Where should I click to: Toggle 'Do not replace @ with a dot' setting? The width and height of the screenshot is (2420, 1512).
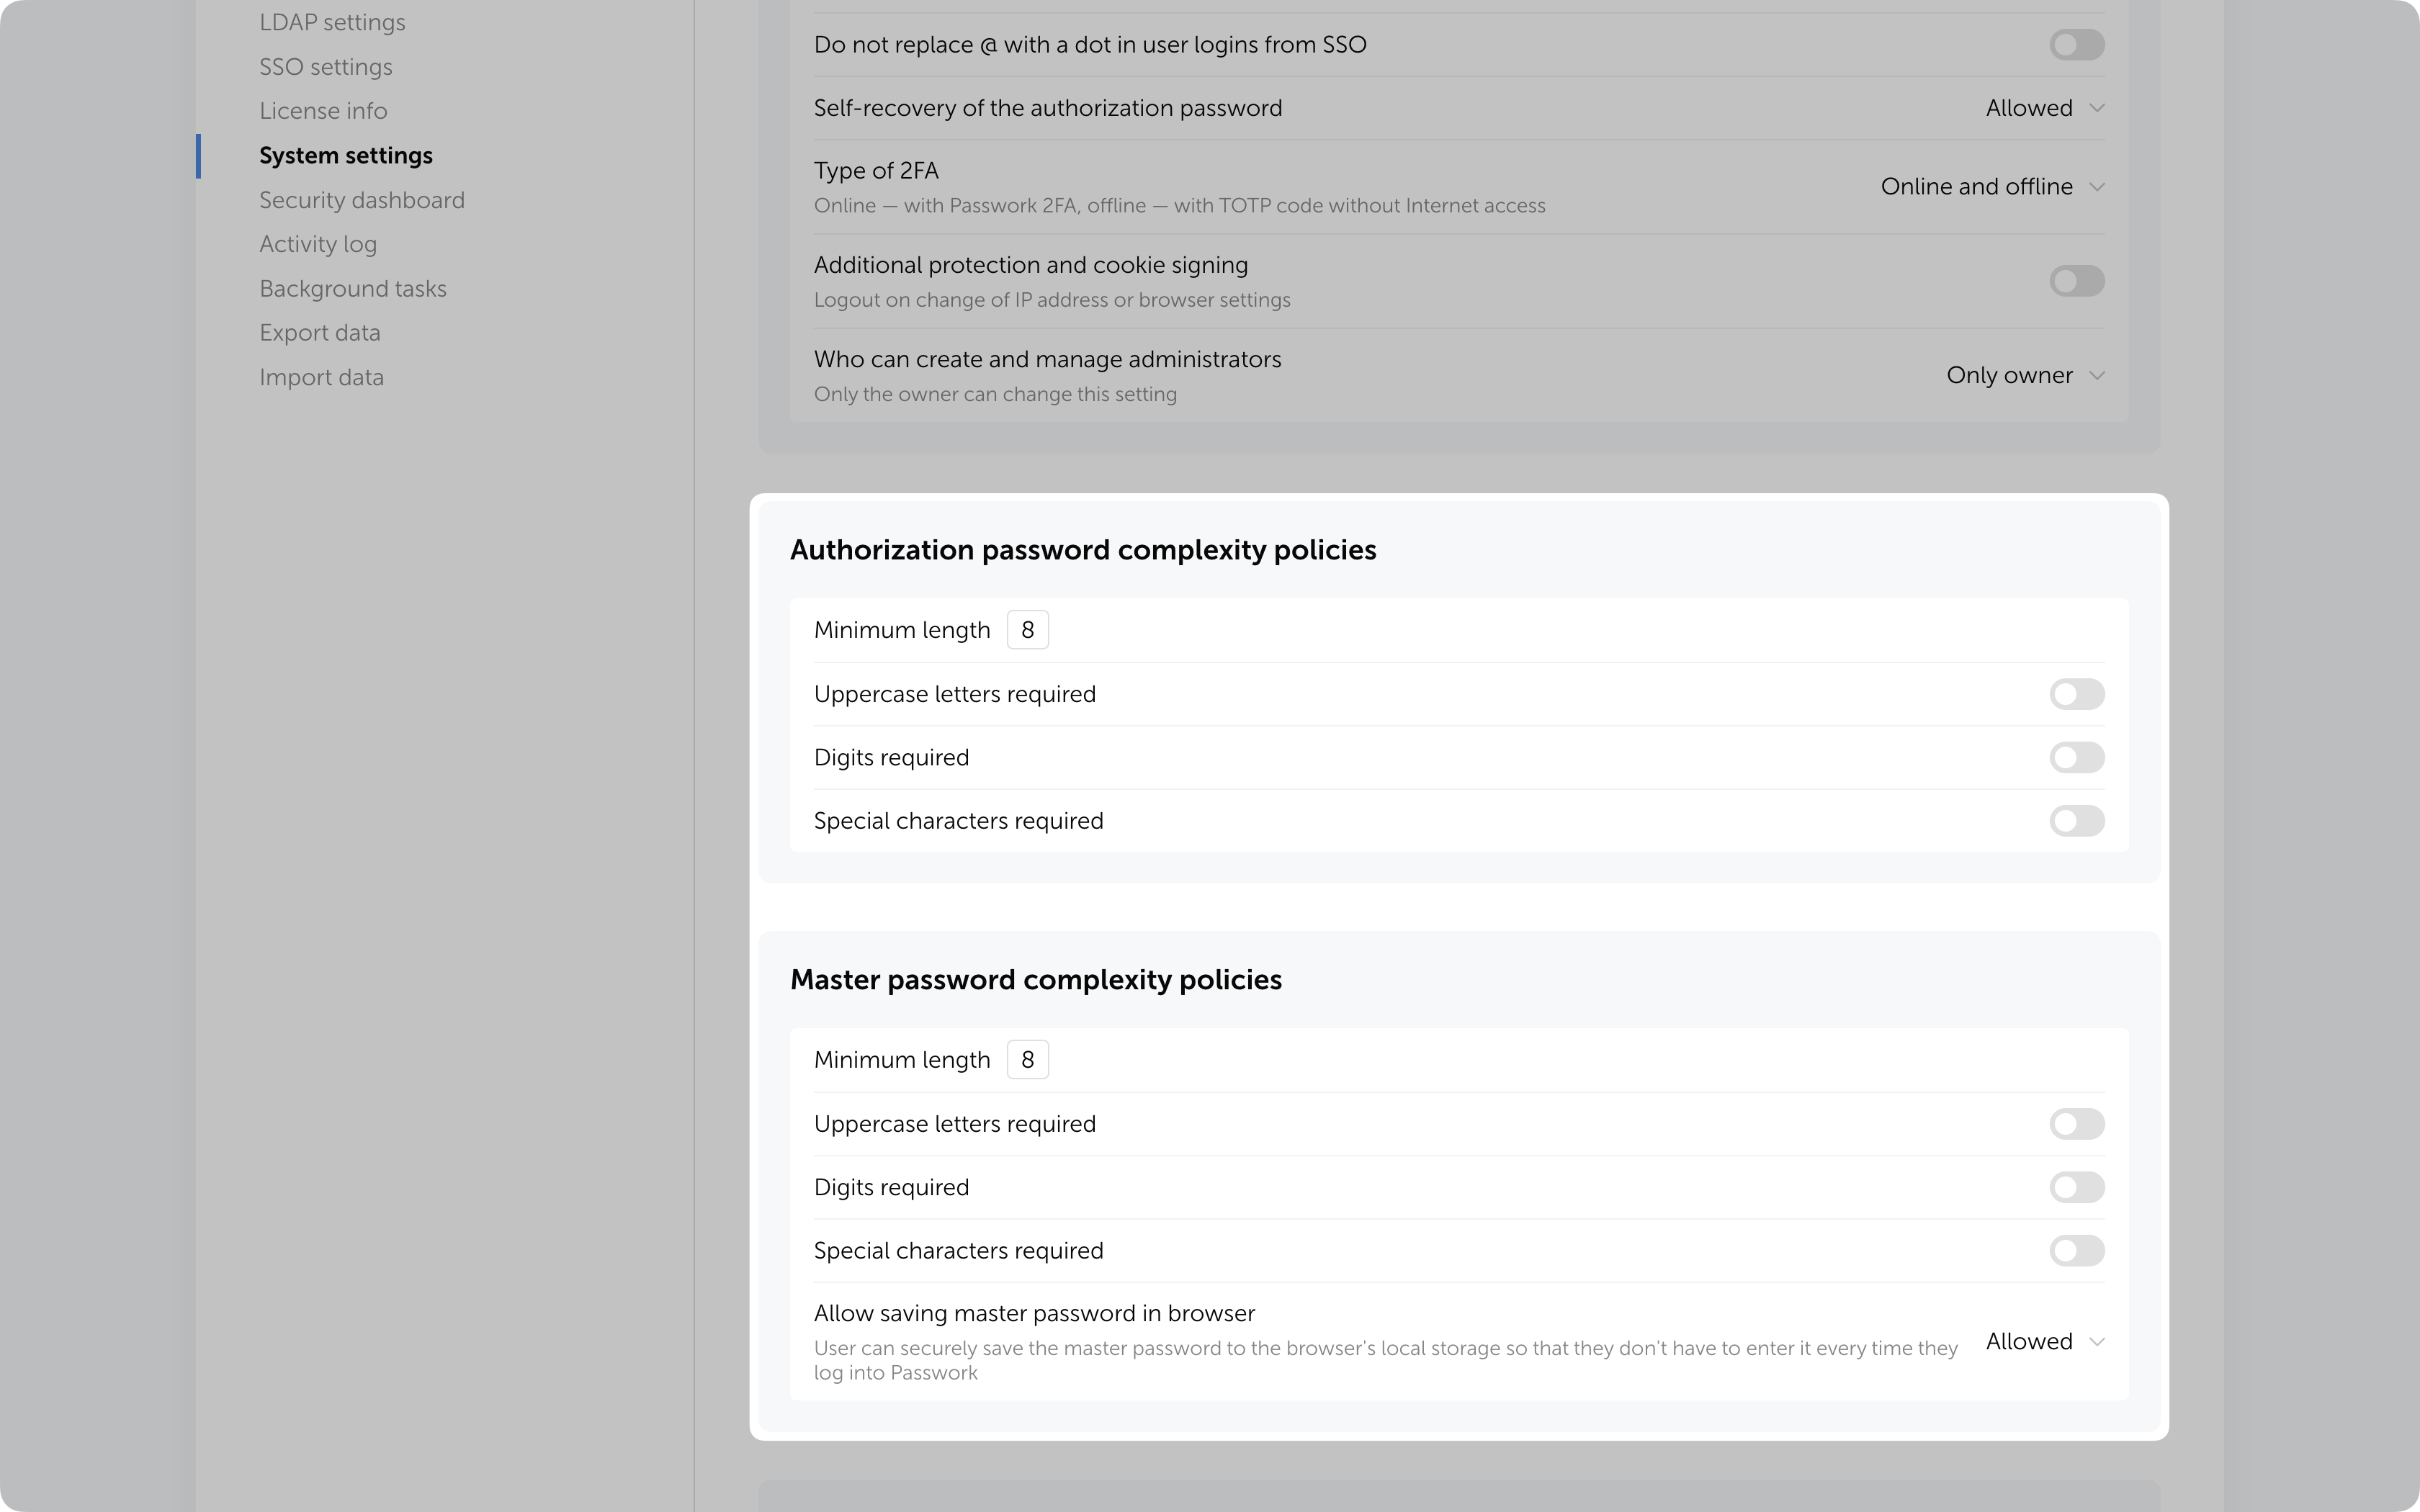pyautogui.click(x=2076, y=44)
